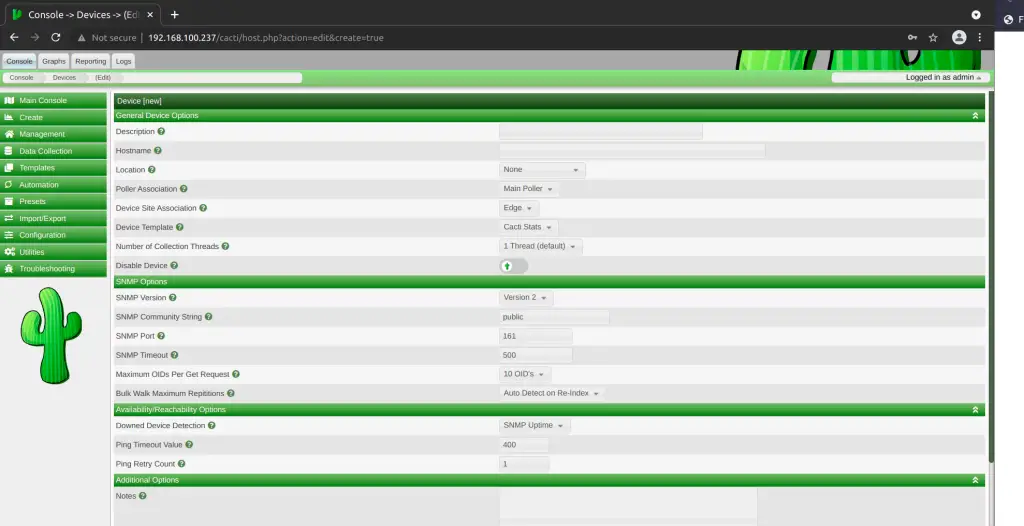Click help icon for Number of Collection Threads

tap(225, 246)
